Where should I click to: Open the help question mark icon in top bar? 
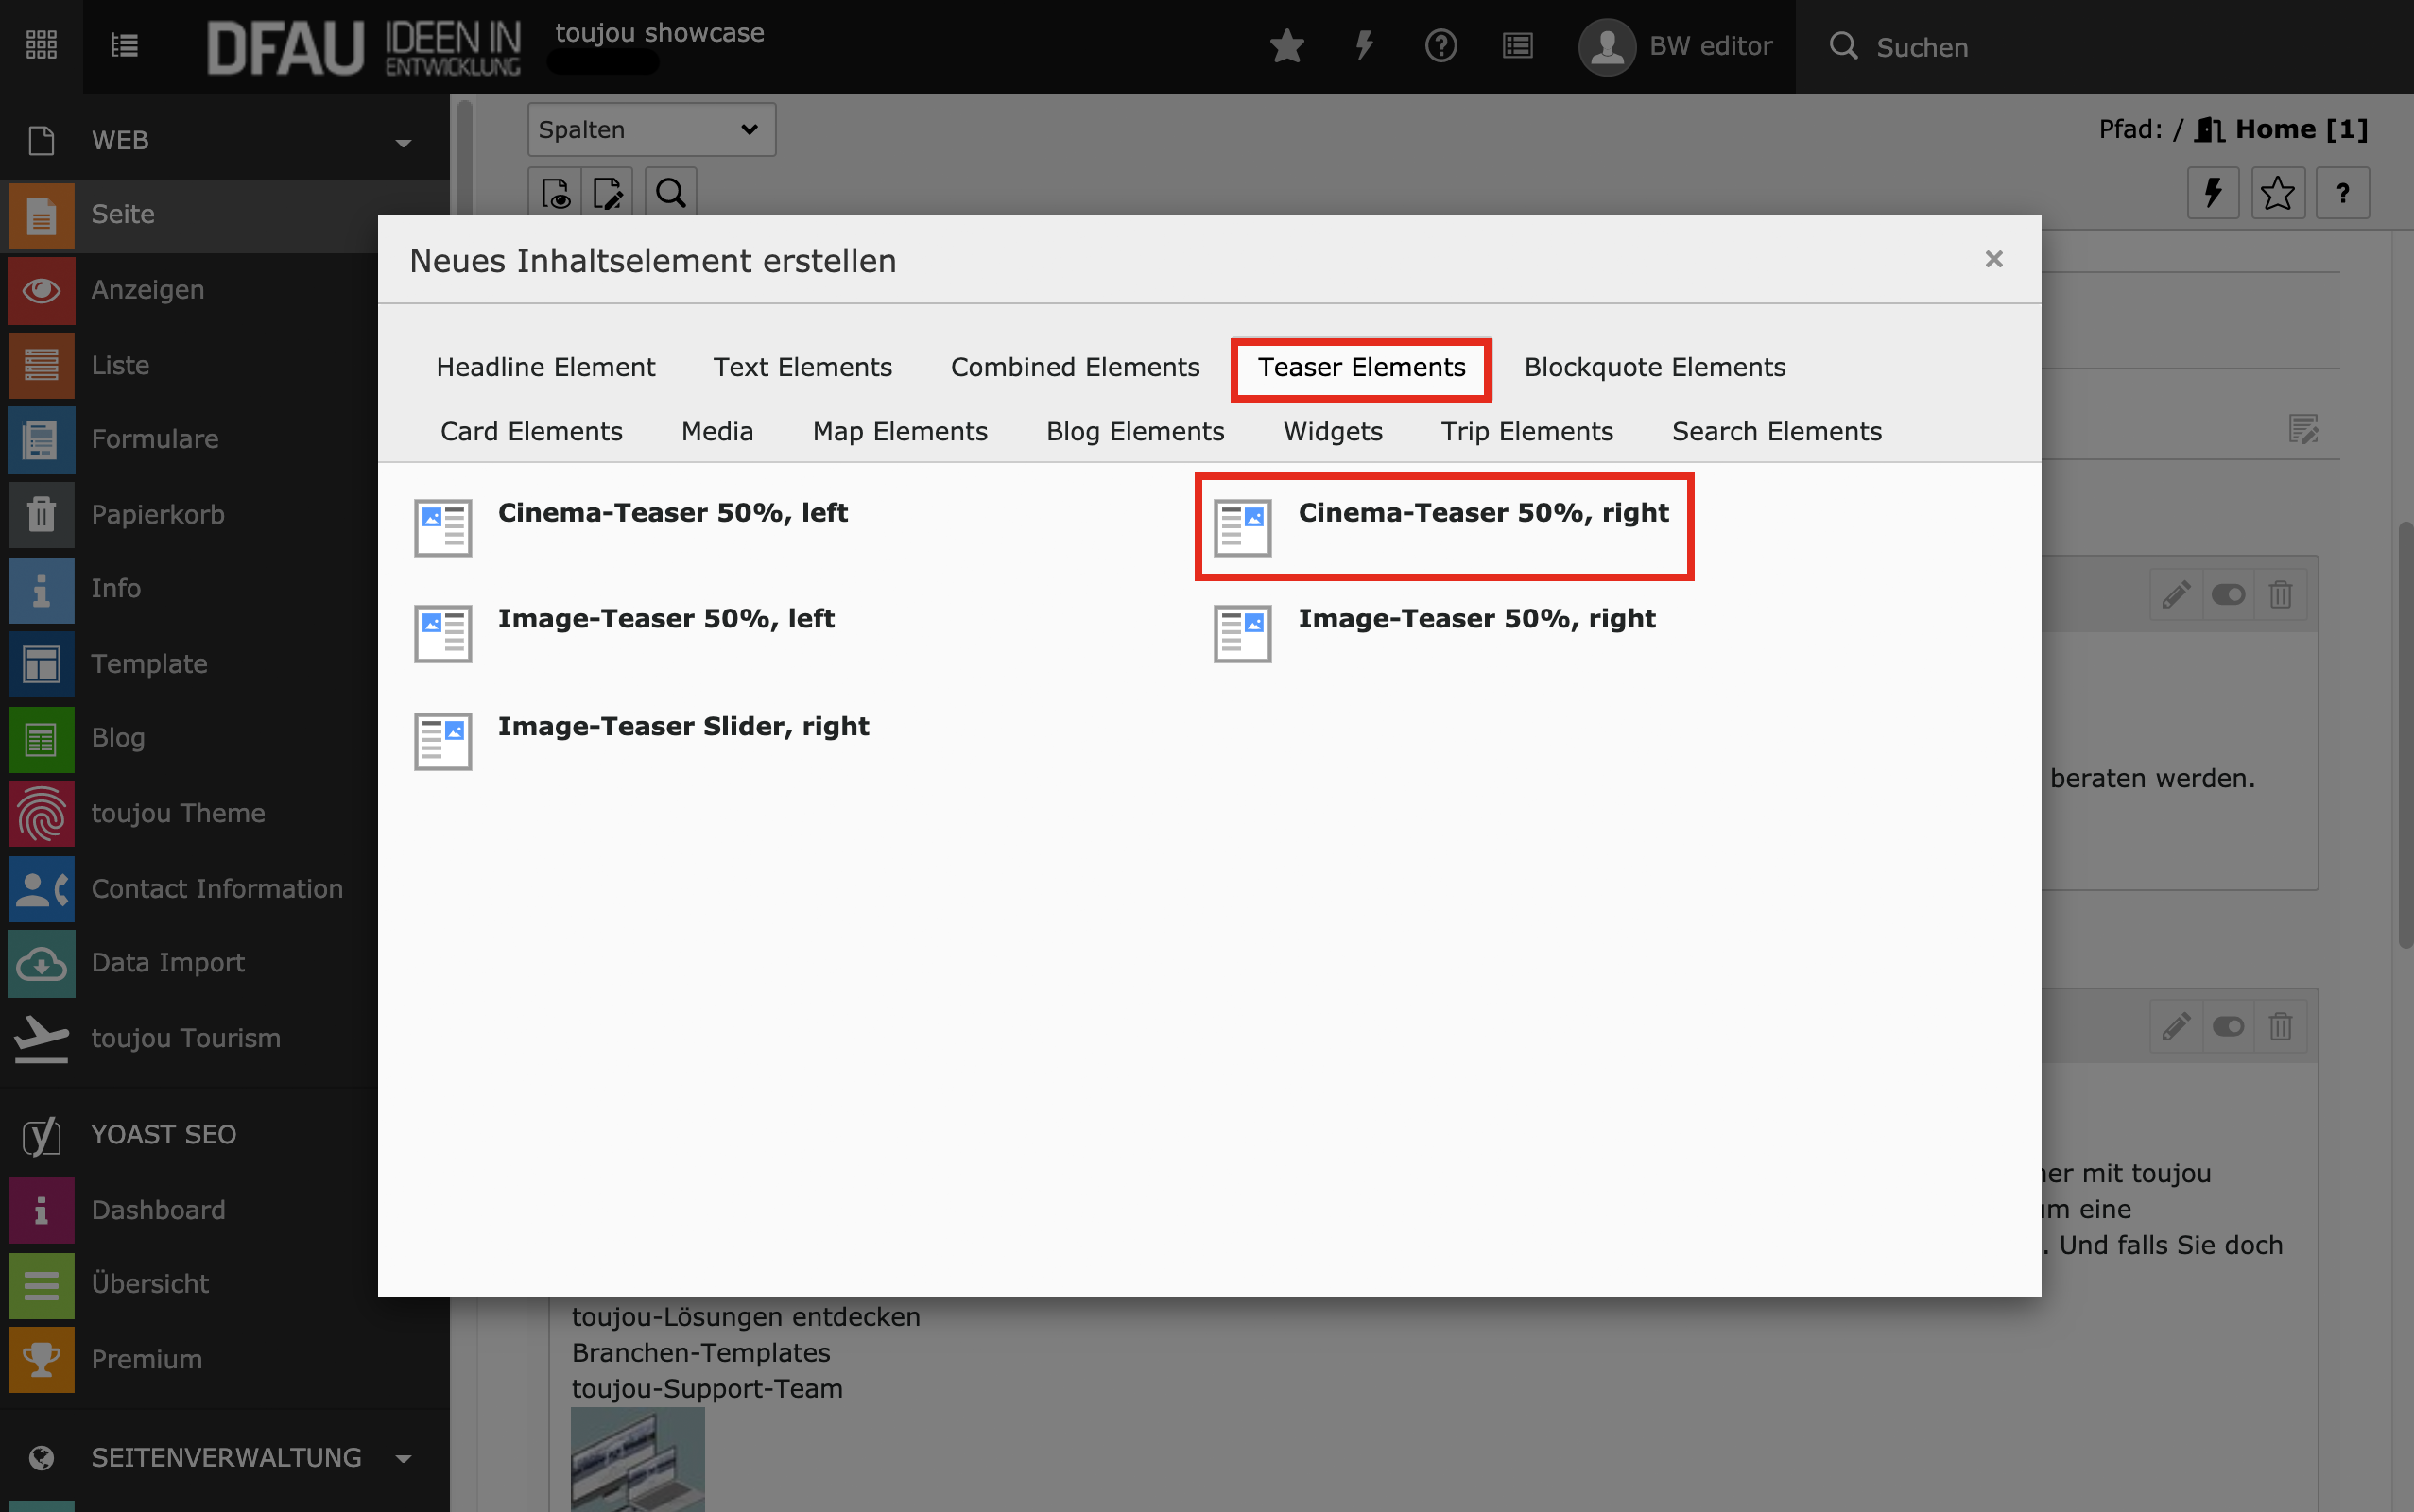pyautogui.click(x=1440, y=46)
